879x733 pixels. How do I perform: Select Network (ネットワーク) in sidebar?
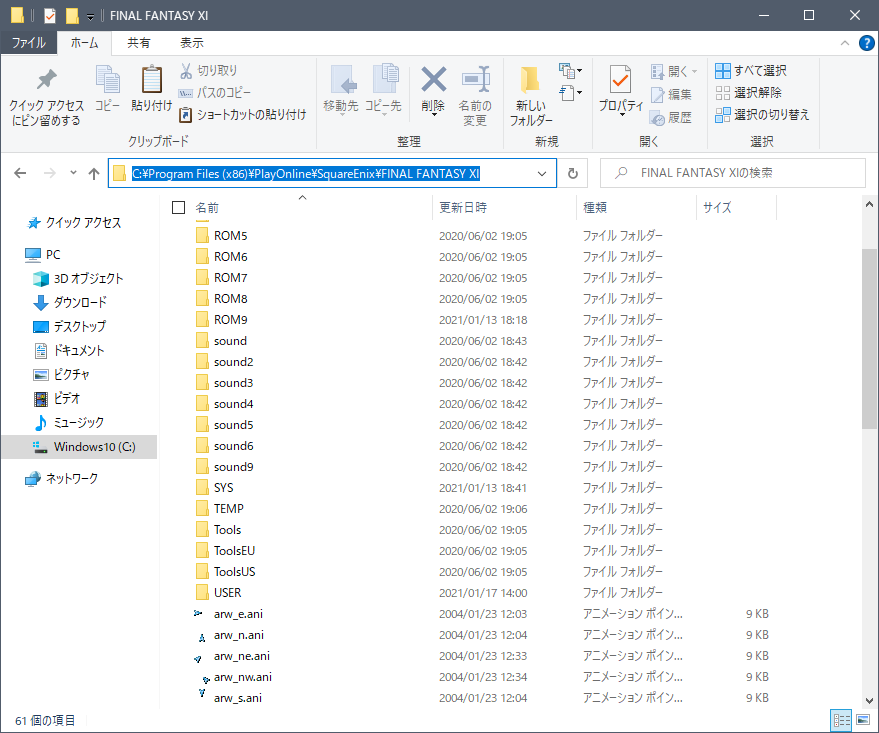pyautogui.click(x=62, y=479)
